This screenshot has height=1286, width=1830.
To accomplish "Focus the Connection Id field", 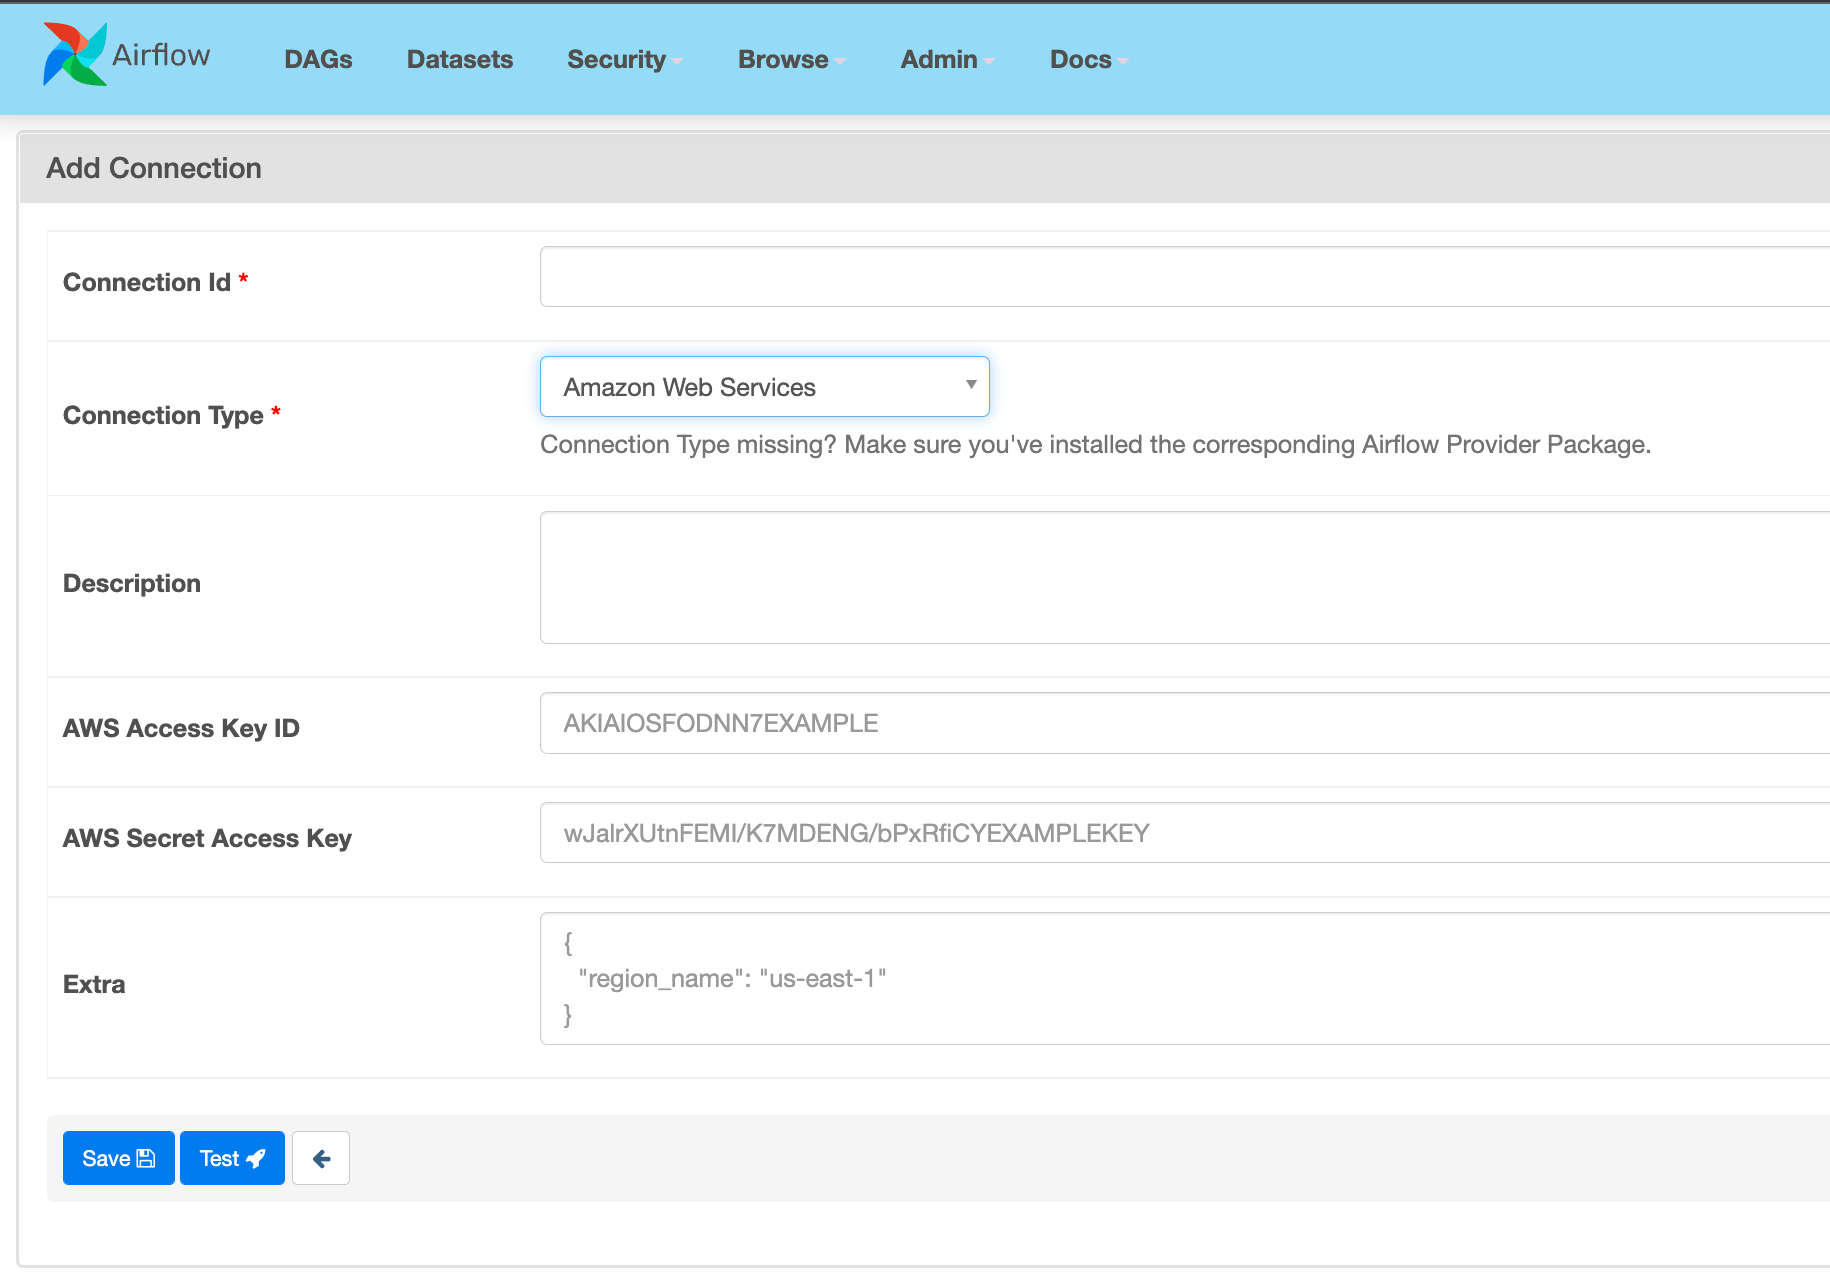I will (x=1185, y=276).
